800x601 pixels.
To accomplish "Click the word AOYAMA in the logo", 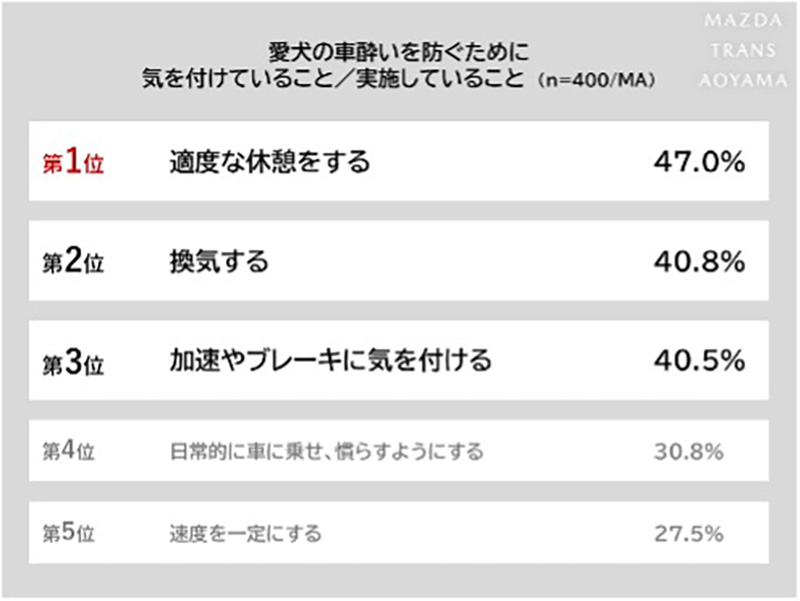I will pyautogui.click(x=737, y=80).
